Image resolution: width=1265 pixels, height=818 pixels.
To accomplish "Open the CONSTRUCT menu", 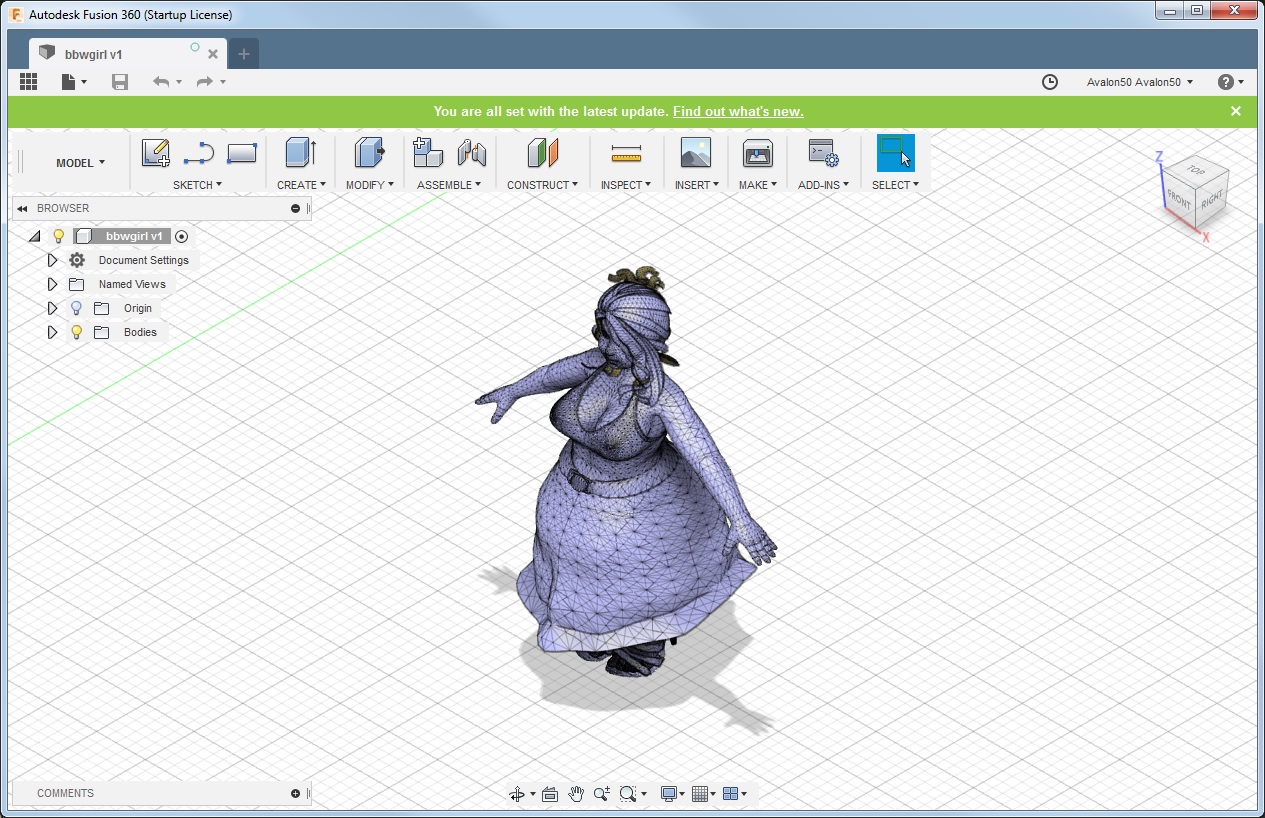I will coord(542,185).
